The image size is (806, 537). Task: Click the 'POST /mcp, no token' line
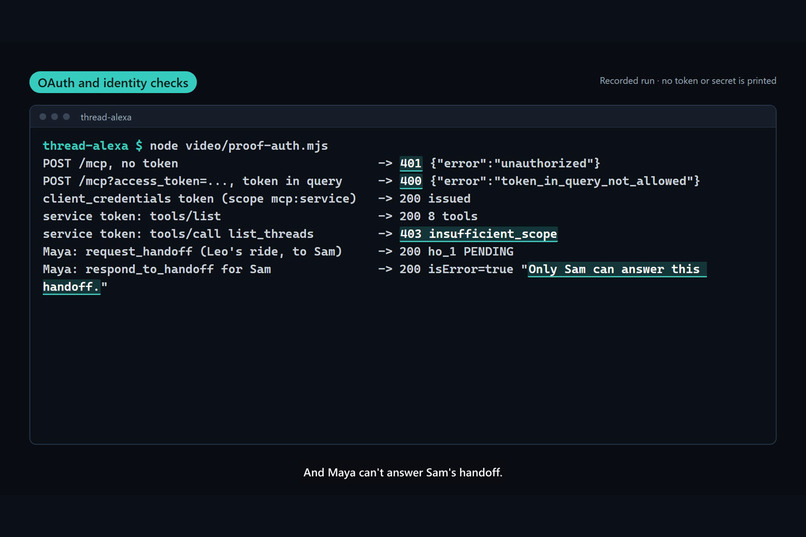111,163
